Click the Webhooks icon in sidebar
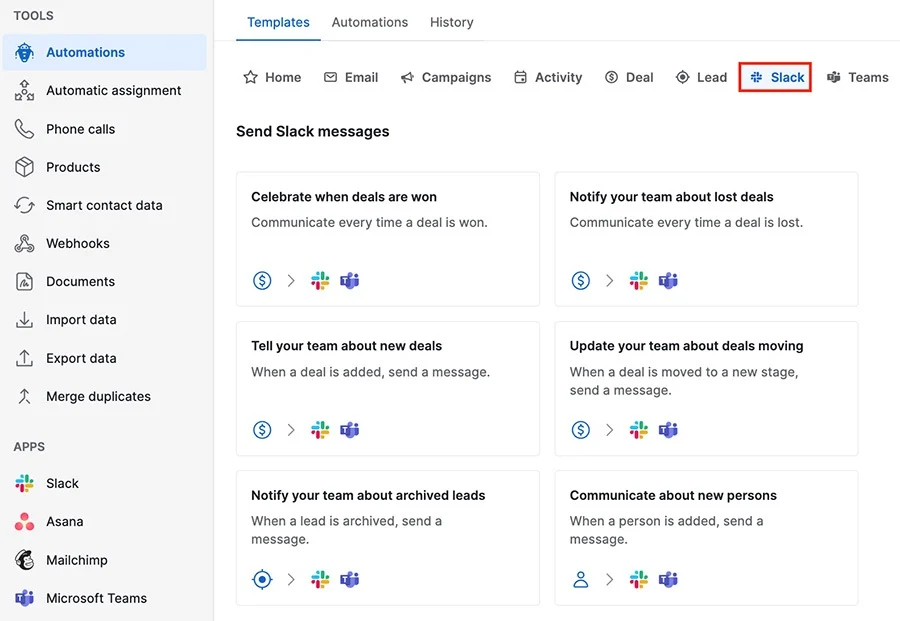 [24, 243]
